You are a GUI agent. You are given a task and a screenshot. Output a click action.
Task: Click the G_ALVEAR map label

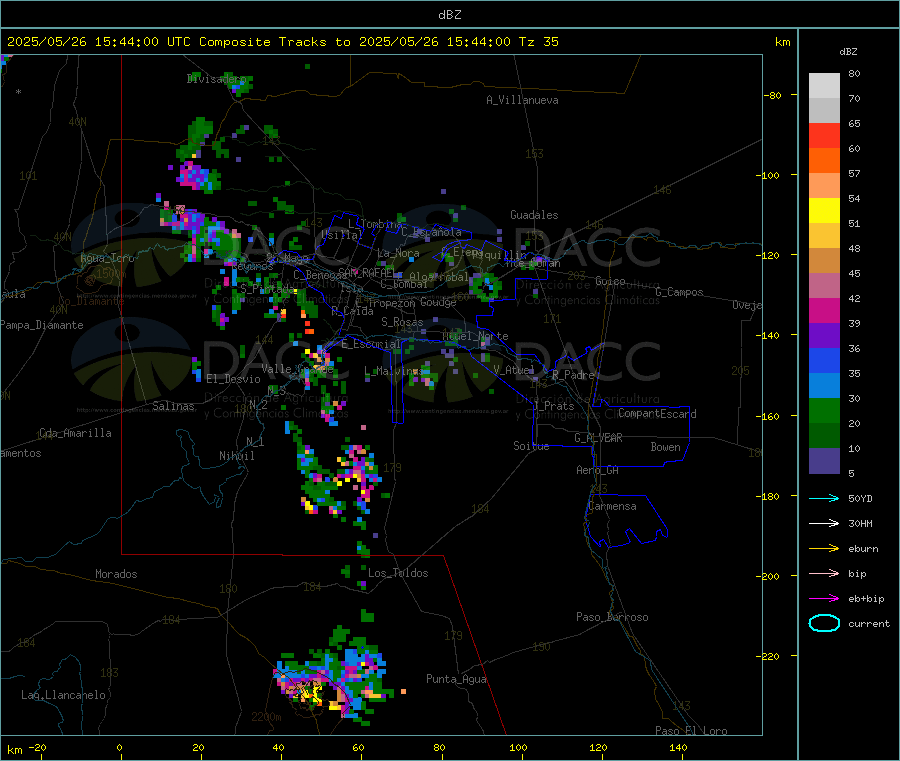point(598,438)
